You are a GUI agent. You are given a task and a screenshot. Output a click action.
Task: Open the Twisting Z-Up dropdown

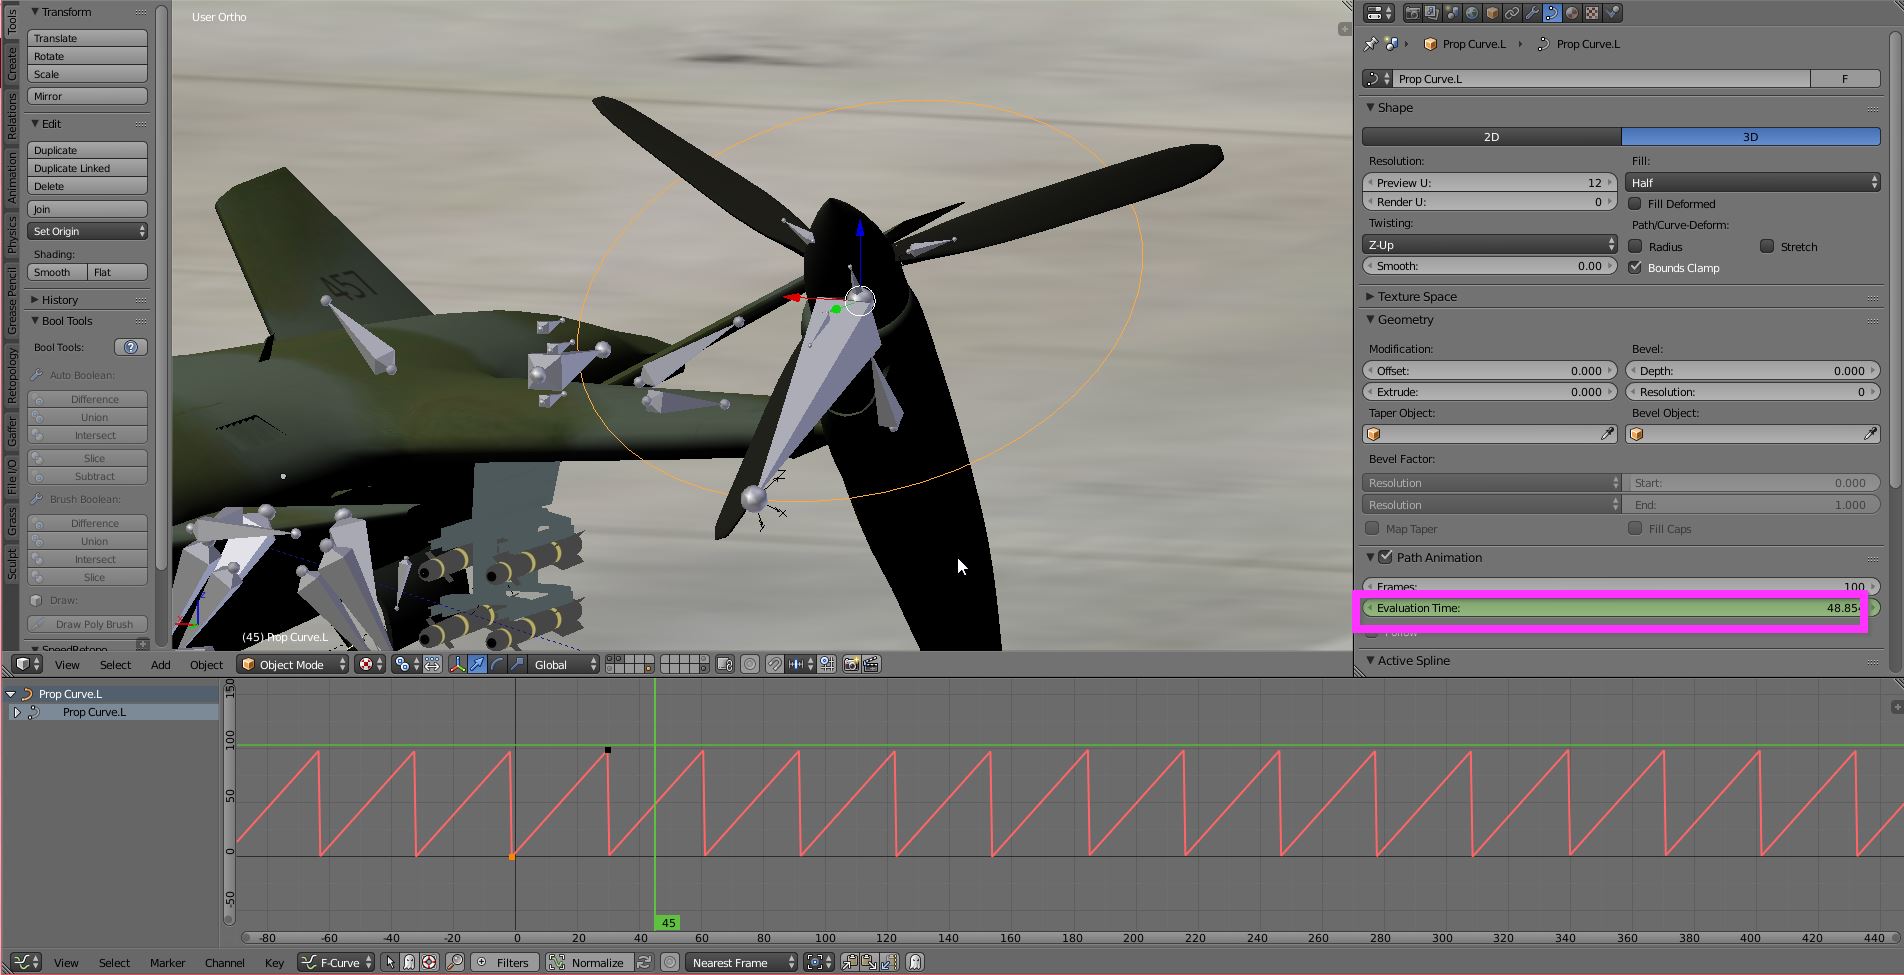coord(1489,244)
